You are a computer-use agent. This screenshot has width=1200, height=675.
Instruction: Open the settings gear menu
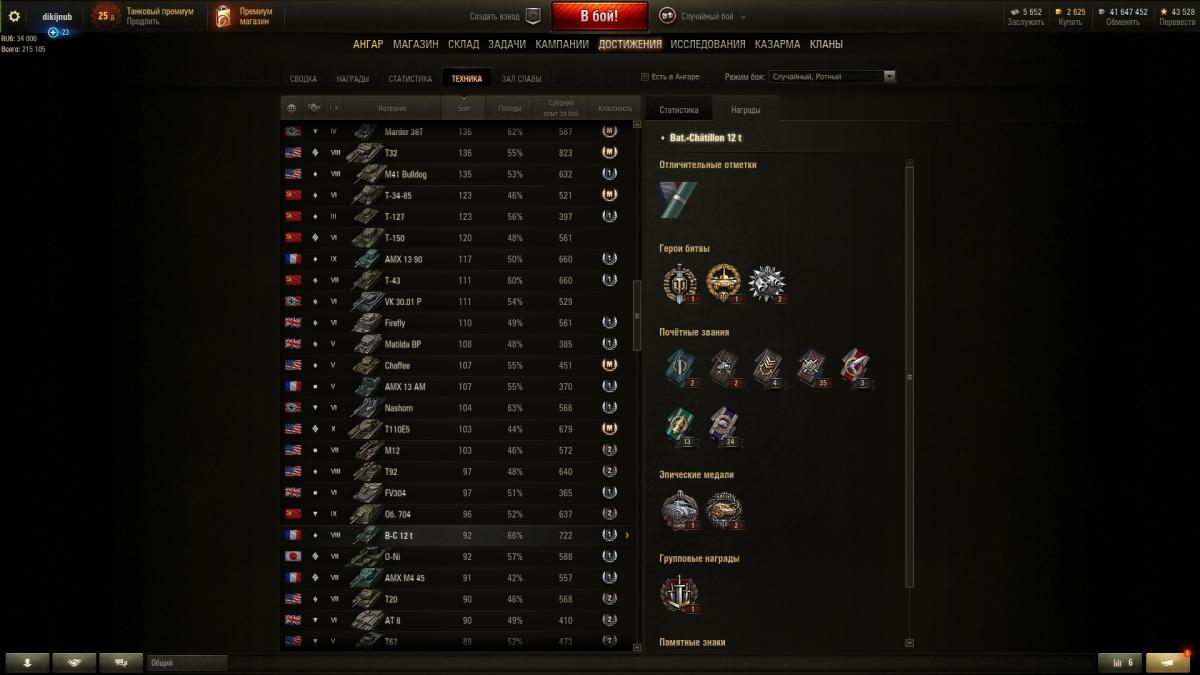tap(14, 16)
